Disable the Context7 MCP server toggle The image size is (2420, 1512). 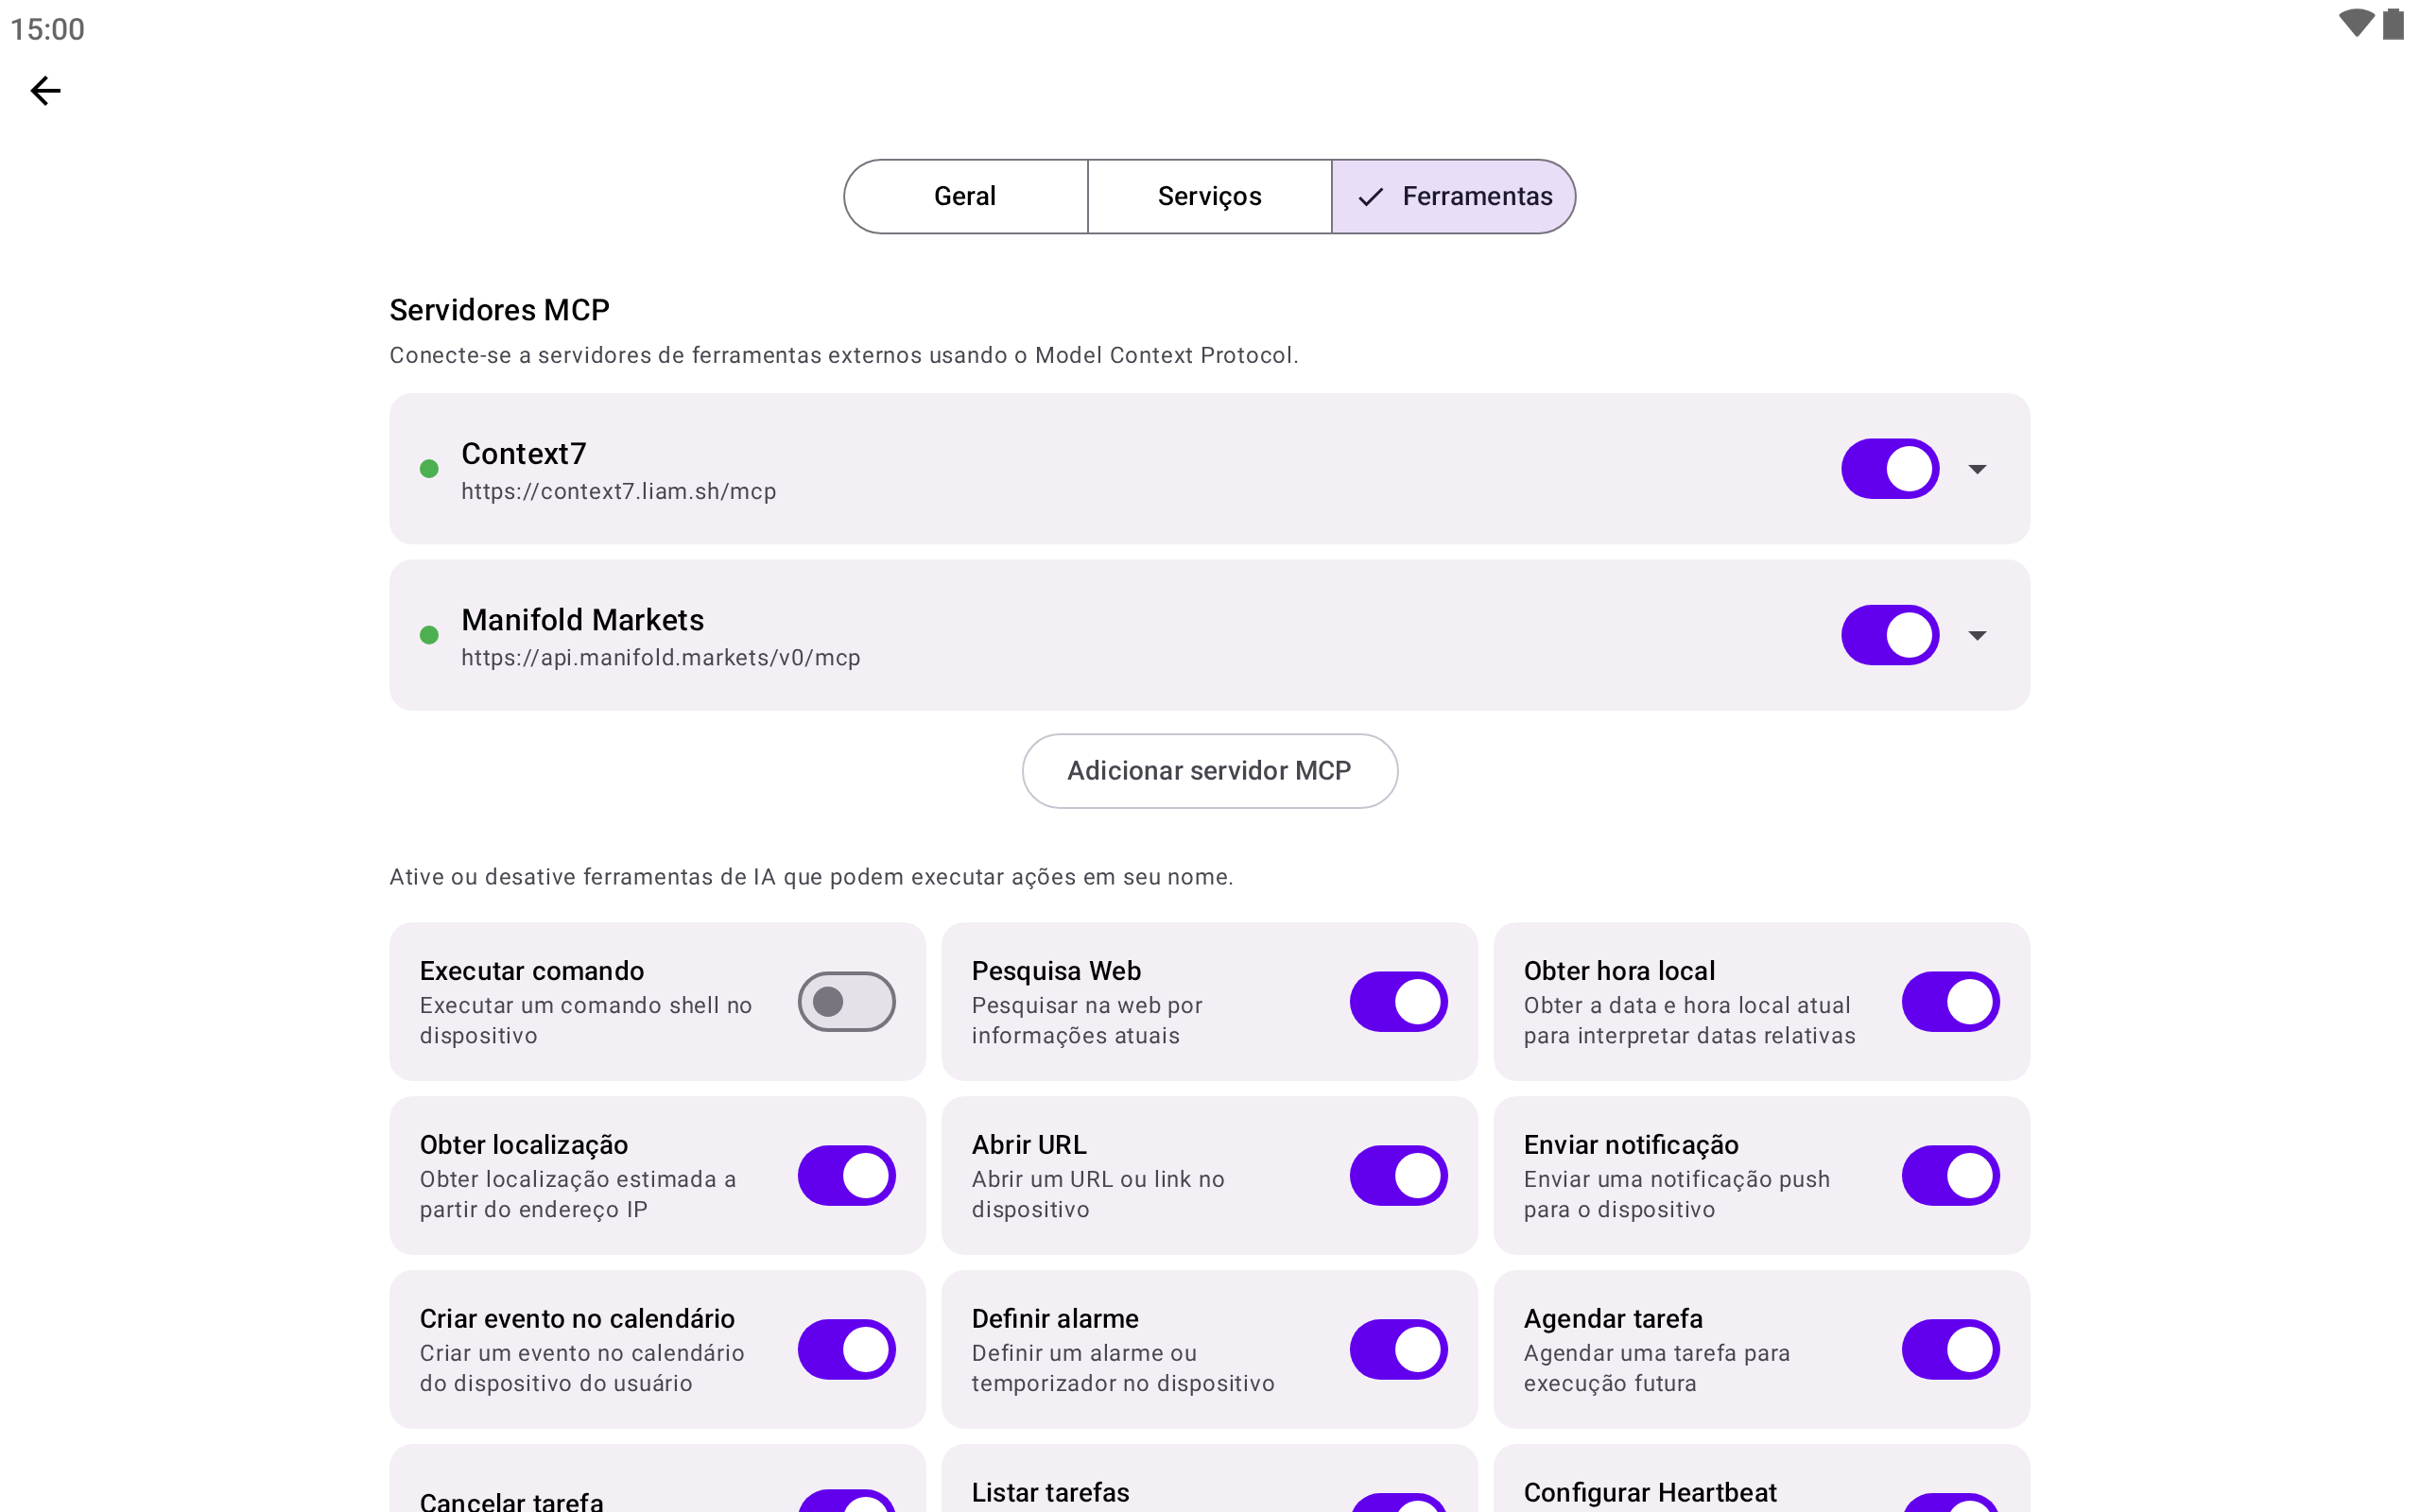click(1889, 469)
